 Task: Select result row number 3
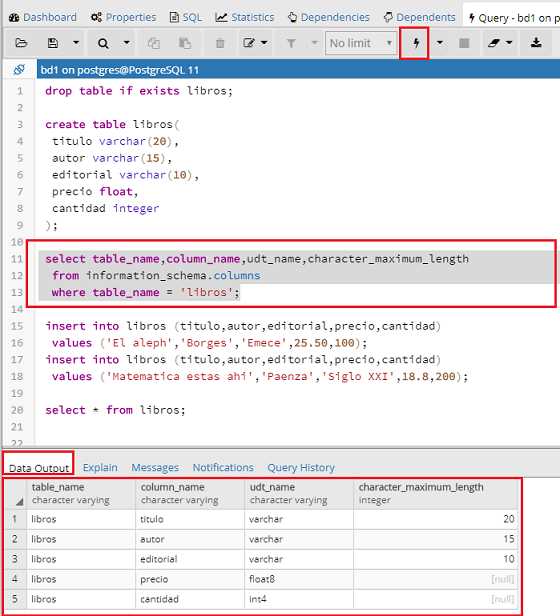[15, 559]
